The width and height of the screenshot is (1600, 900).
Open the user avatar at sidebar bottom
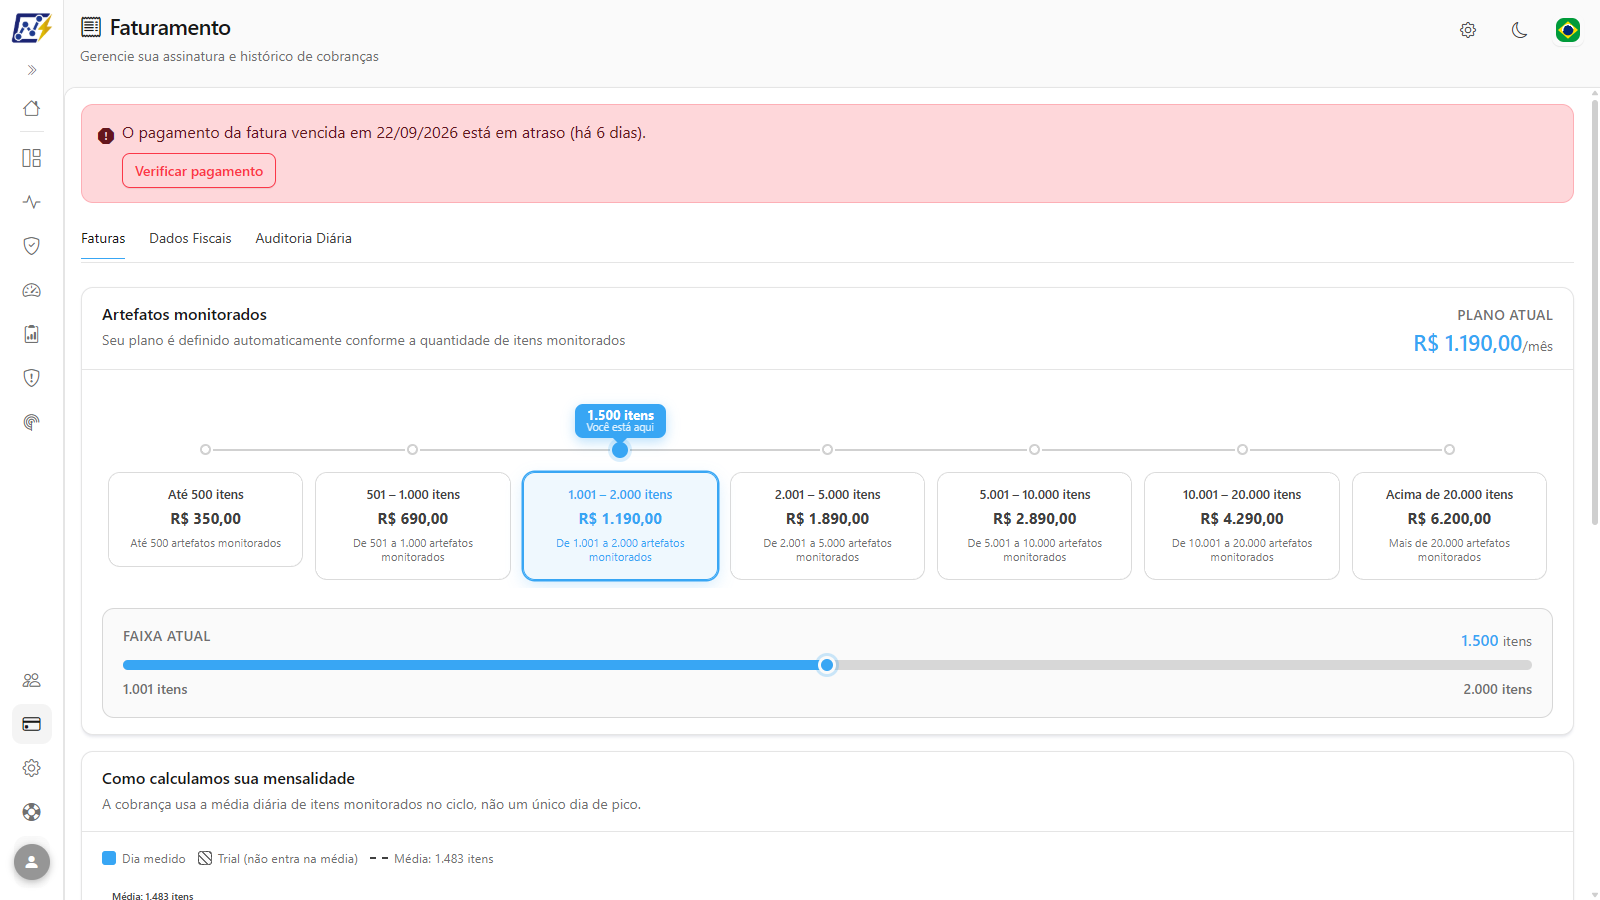32,862
